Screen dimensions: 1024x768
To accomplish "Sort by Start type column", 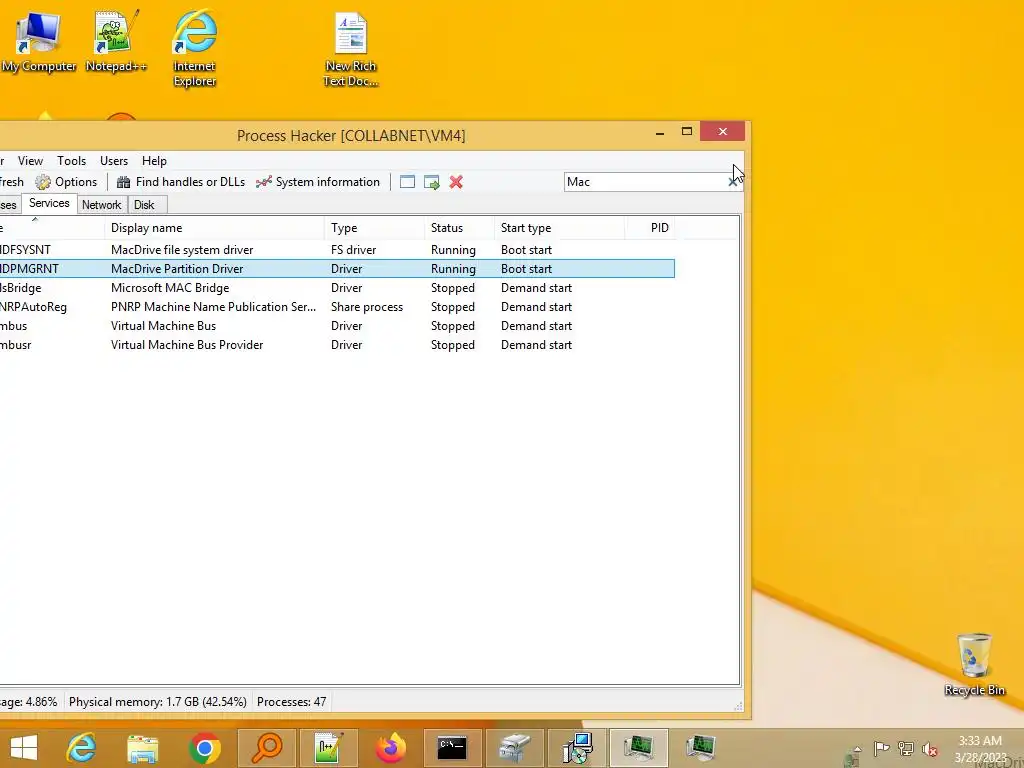I will 560,228.
